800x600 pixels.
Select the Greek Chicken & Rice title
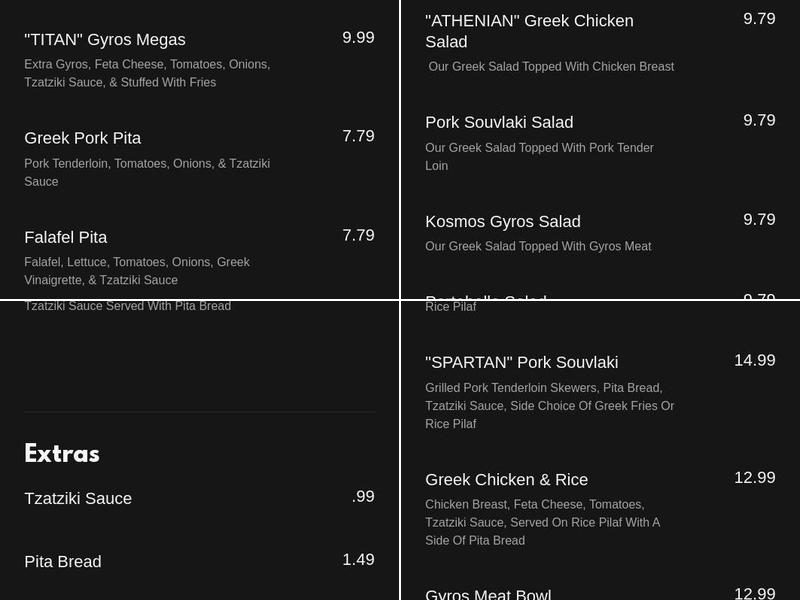click(x=507, y=479)
